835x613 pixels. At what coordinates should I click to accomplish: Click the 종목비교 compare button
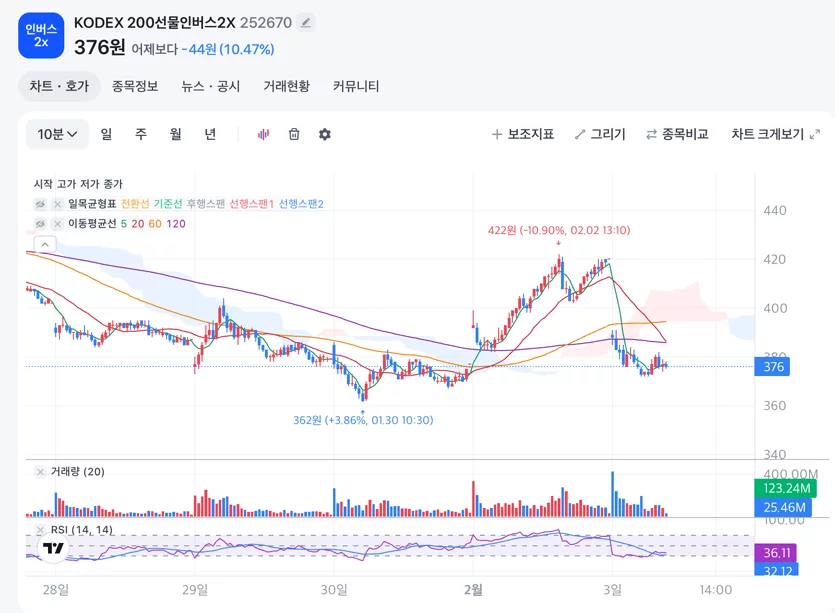click(677, 134)
